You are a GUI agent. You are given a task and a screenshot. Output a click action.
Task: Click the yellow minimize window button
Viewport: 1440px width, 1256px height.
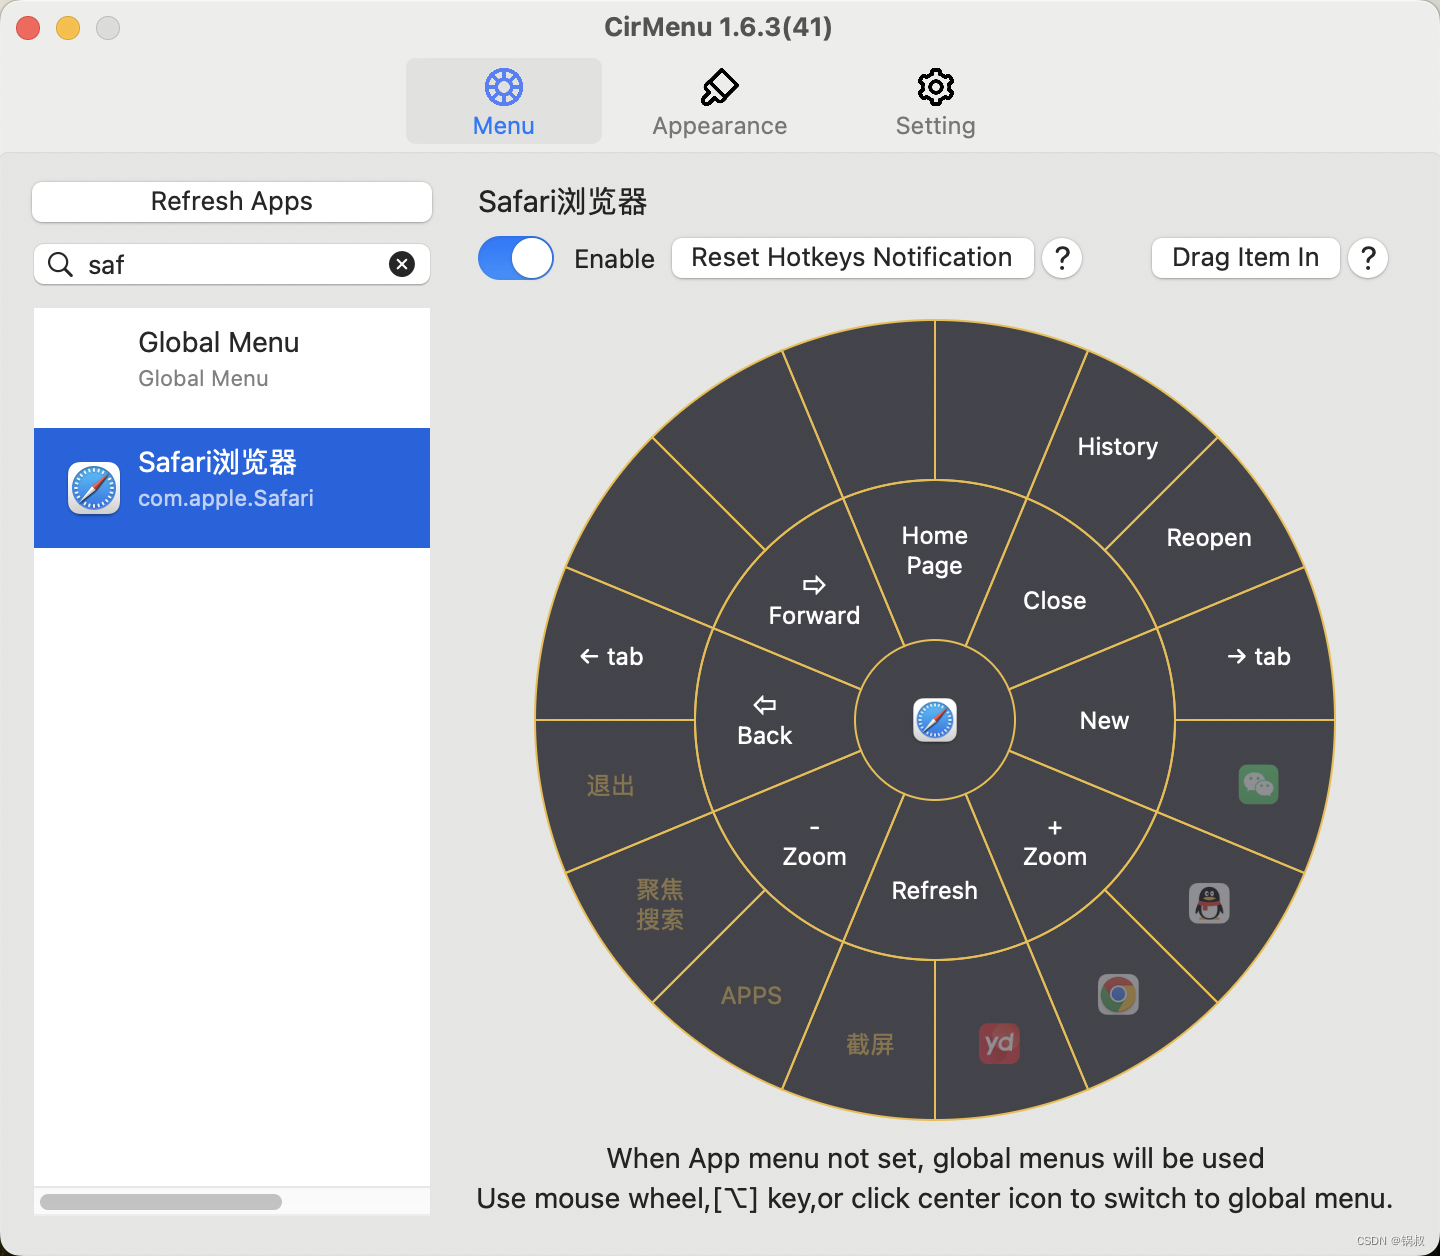pos(68,28)
